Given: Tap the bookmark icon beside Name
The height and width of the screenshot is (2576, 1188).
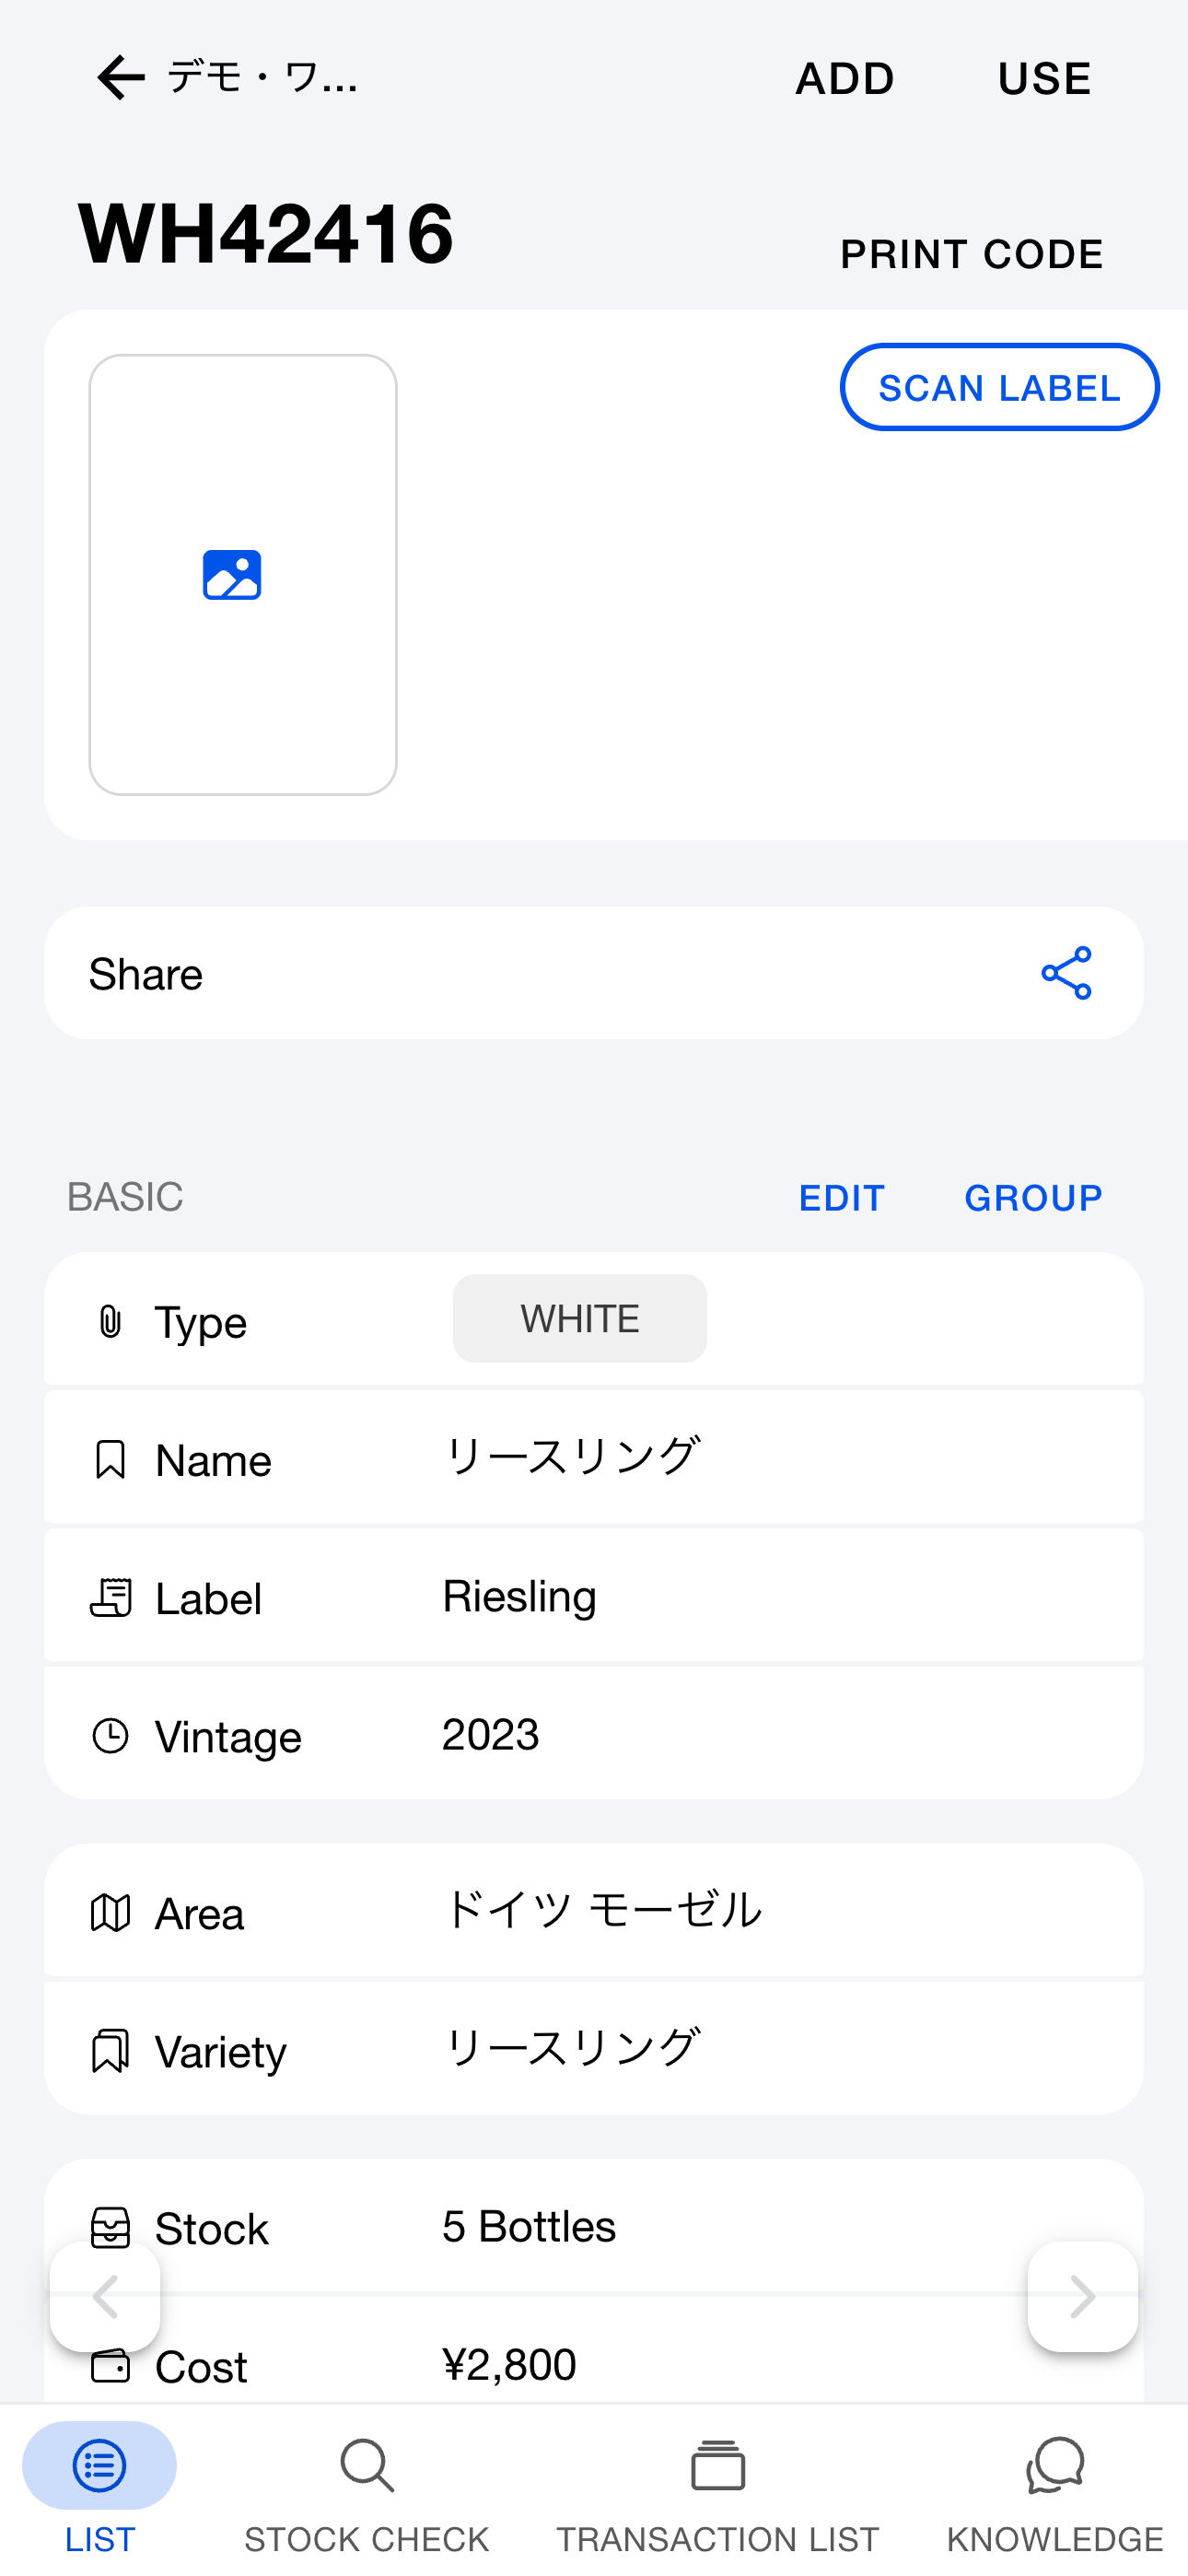Looking at the screenshot, I should point(110,1460).
